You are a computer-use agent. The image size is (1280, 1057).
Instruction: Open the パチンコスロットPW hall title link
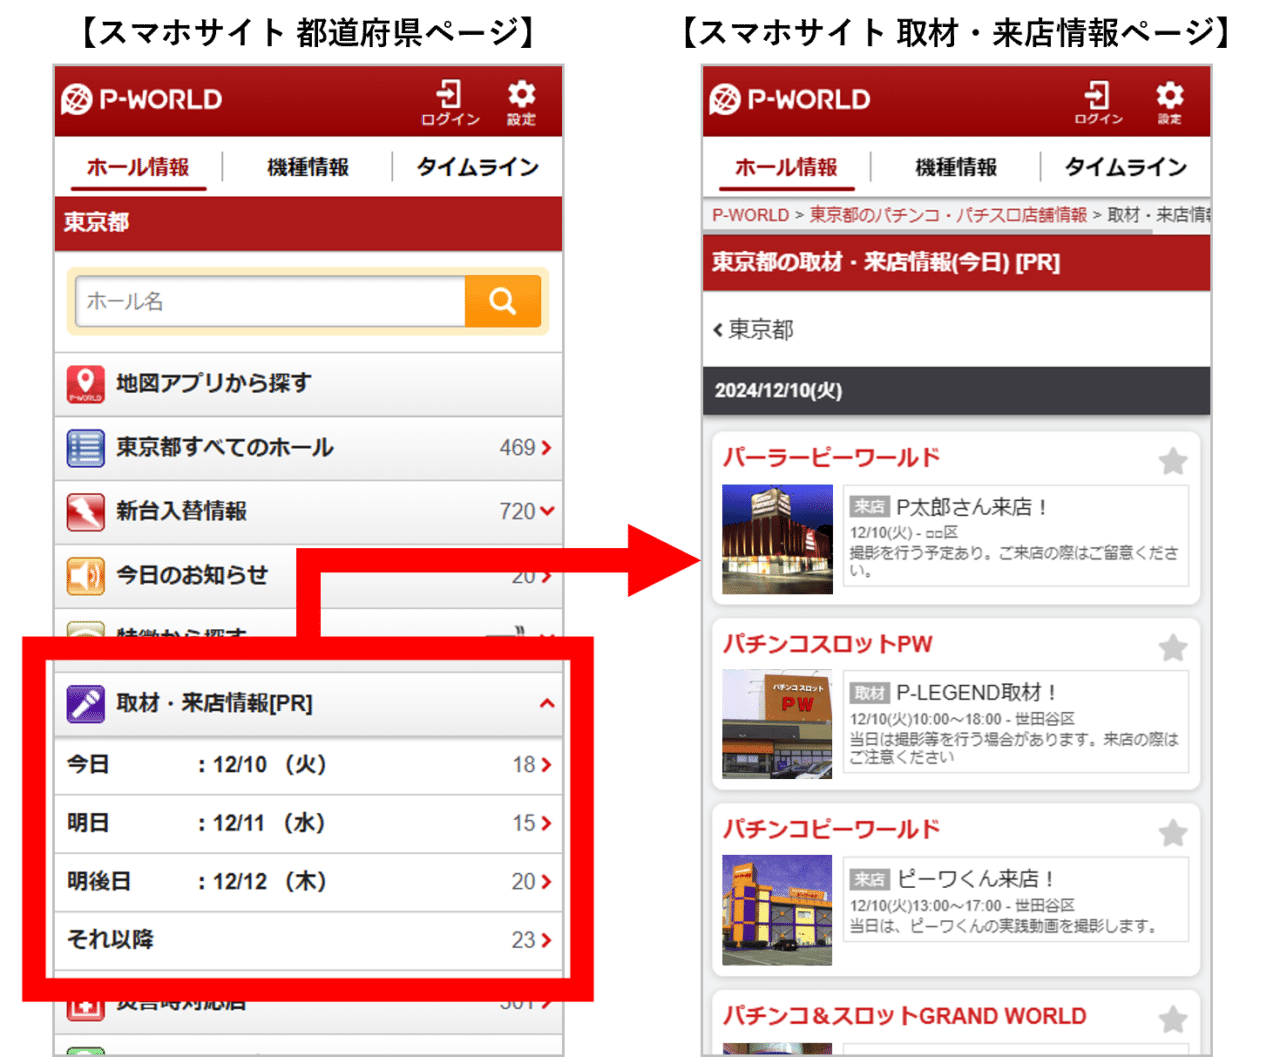(828, 644)
